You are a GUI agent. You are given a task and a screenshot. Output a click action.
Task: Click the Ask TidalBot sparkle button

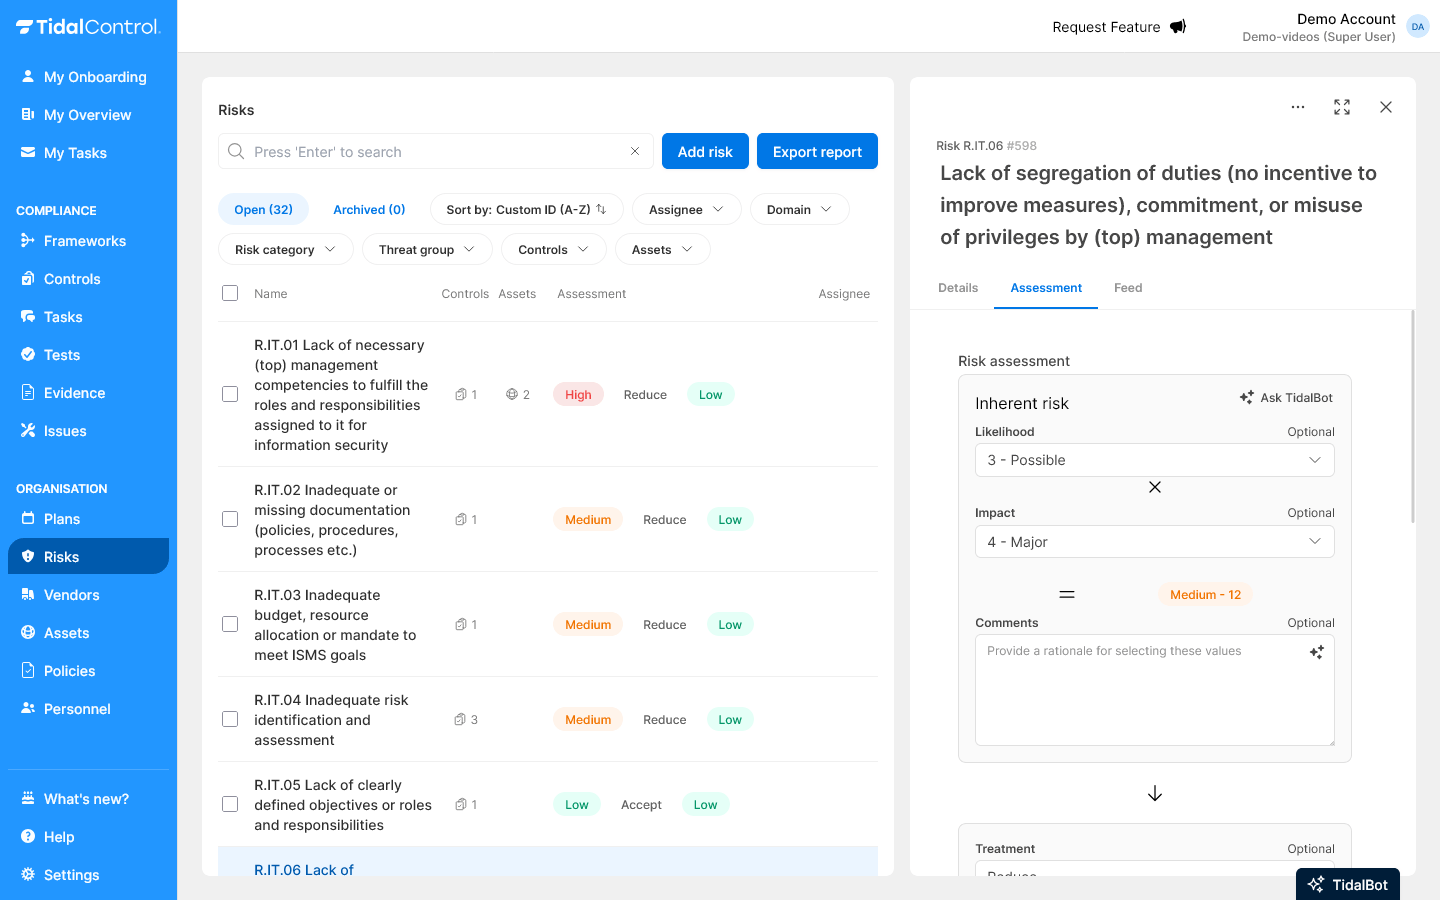(1286, 398)
